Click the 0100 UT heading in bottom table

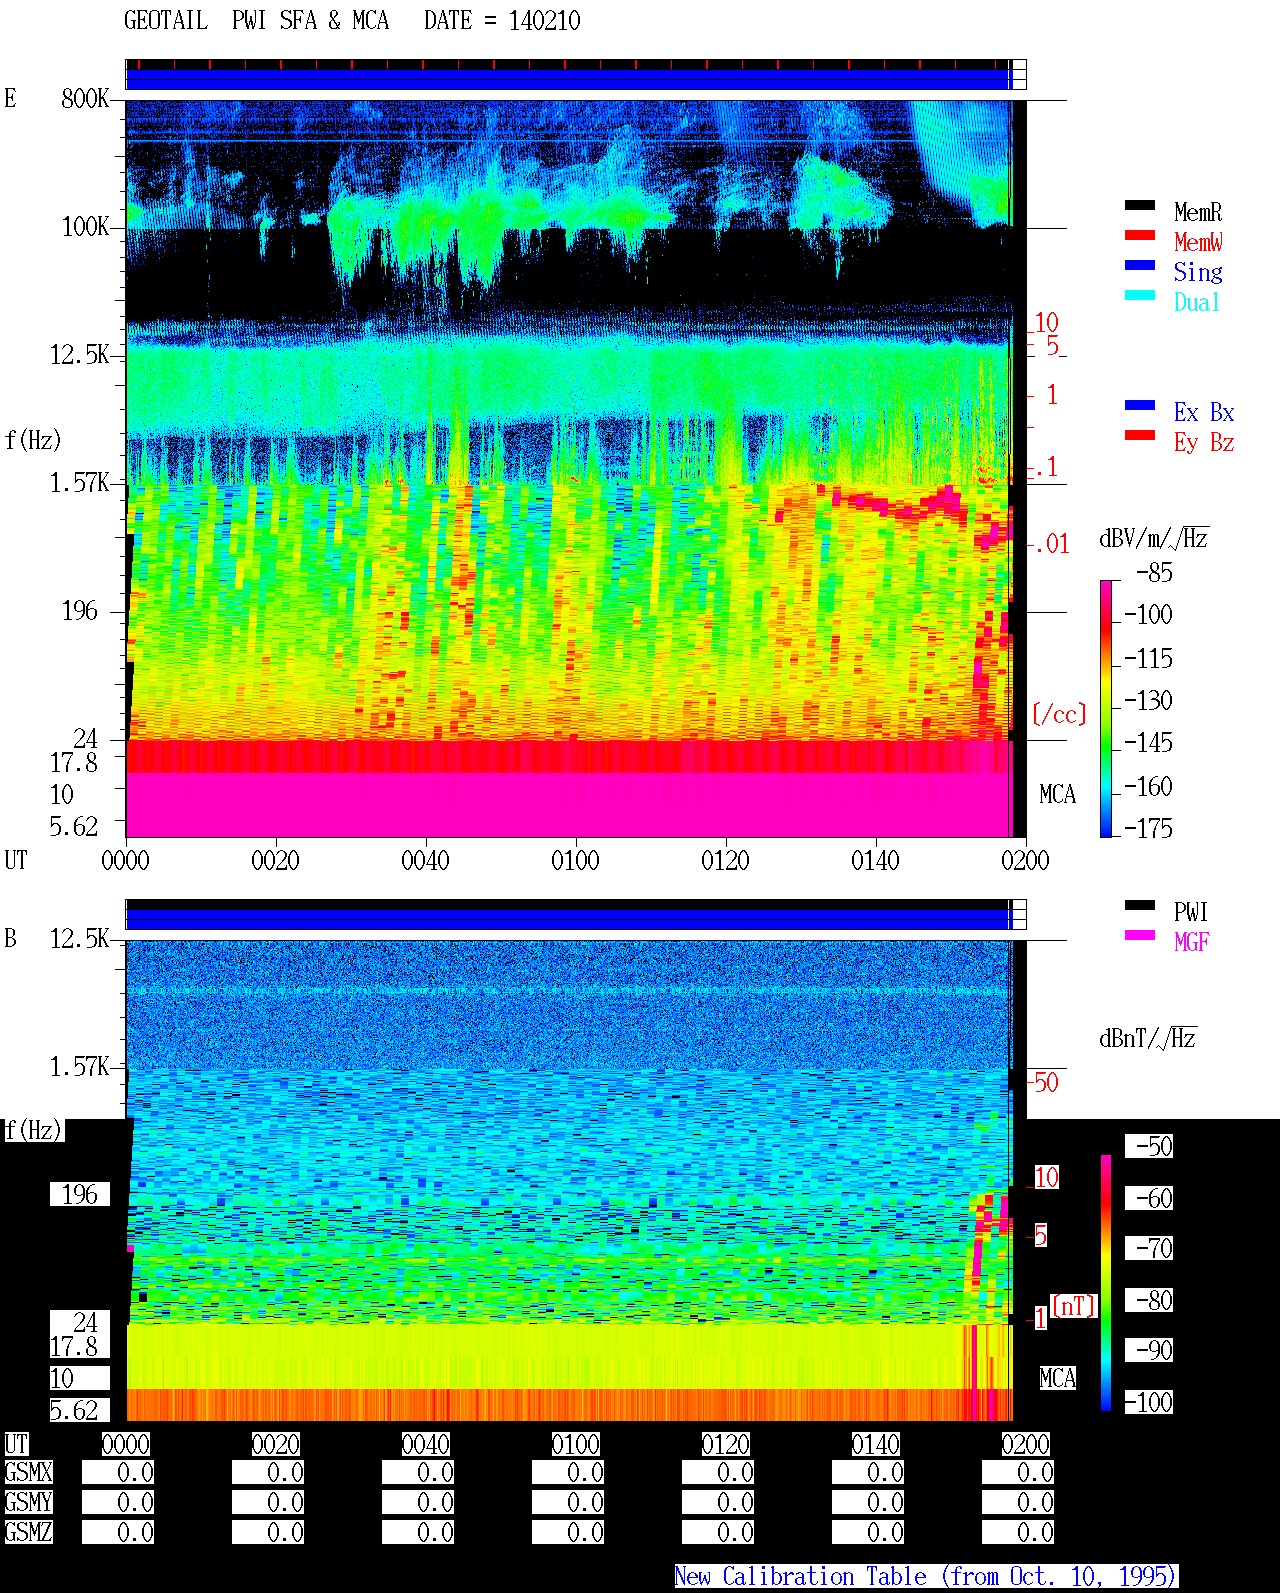[x=576, y=1444]
